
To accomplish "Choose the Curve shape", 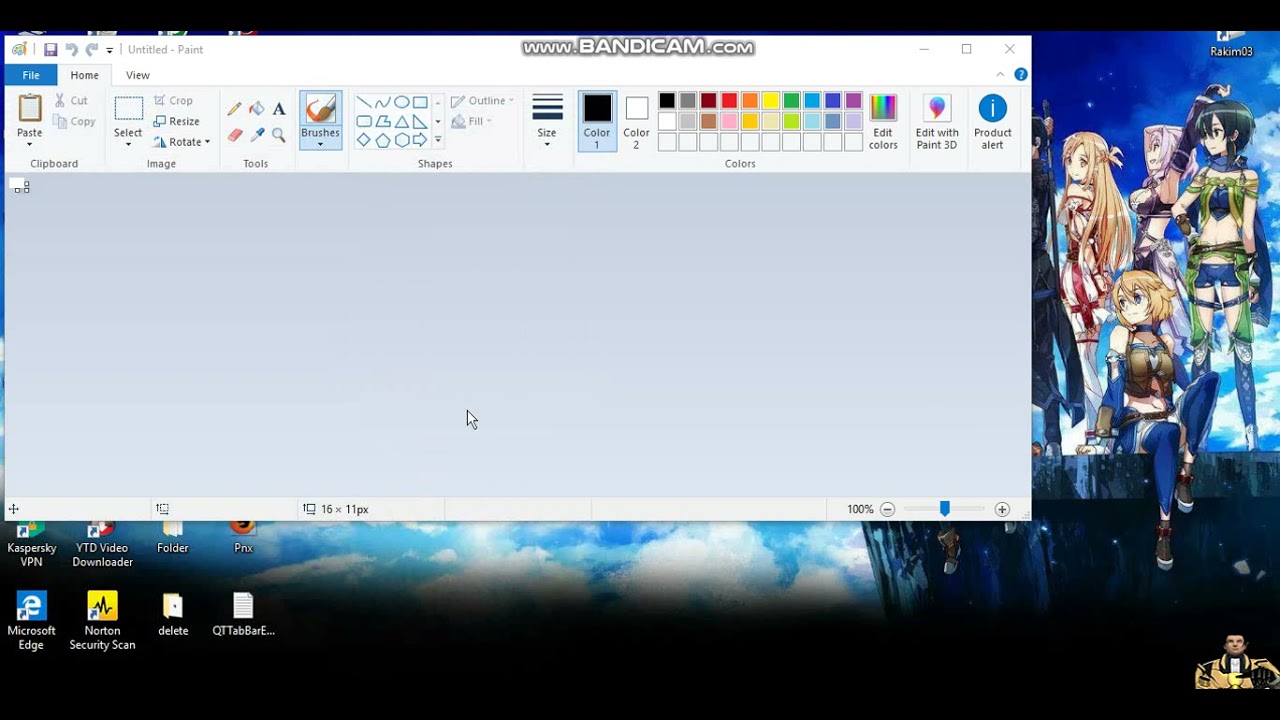I will 383,102.
